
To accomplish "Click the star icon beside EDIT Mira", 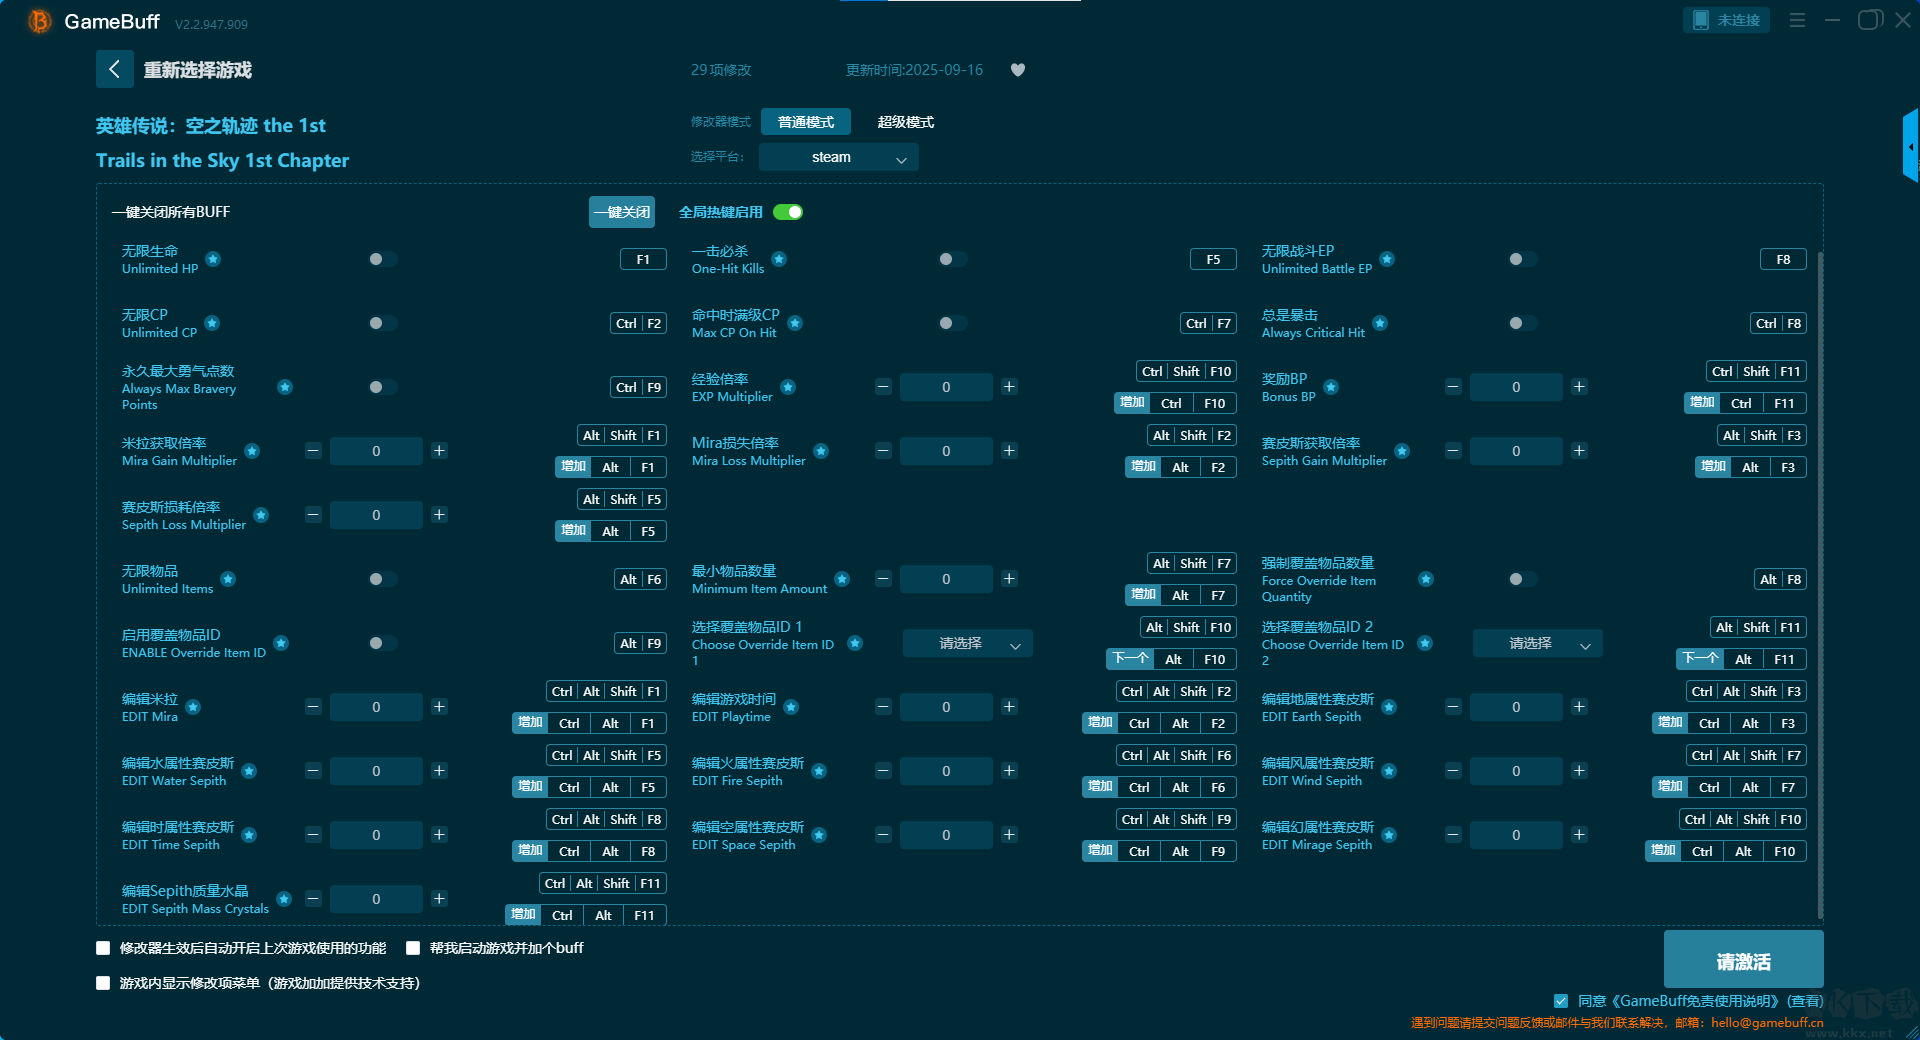I will pyautogui.click(x=193, y=707).
